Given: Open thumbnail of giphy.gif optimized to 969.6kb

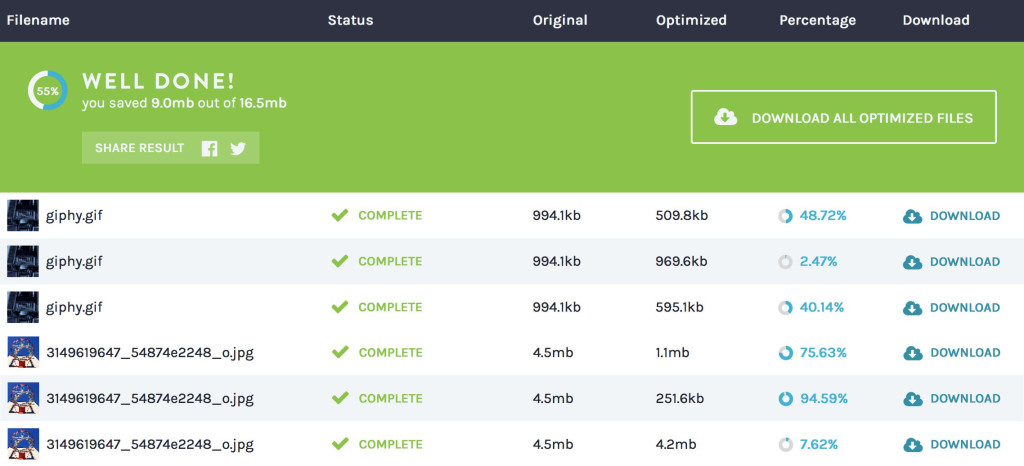Looking at the screenshot, I should point(23,261).
